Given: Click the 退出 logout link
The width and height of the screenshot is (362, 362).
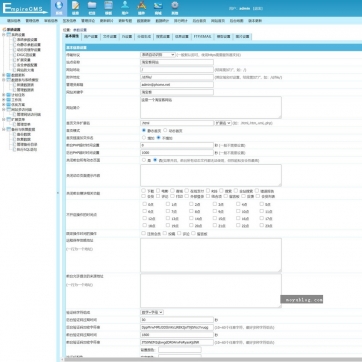Looking at the screenshot, I should pos(257,8).
